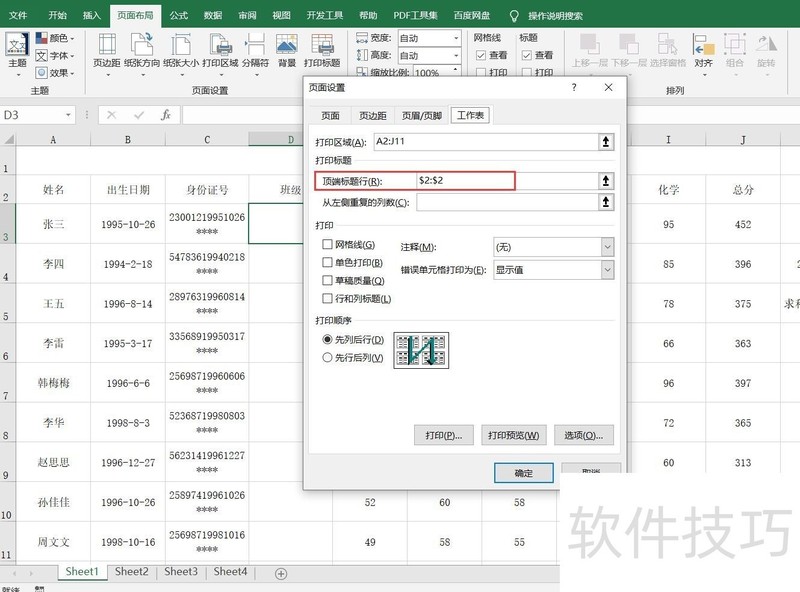Viewport: 800px width, 592px height.
Task: Click the left columns range collapse button
Action: [606, 202]
